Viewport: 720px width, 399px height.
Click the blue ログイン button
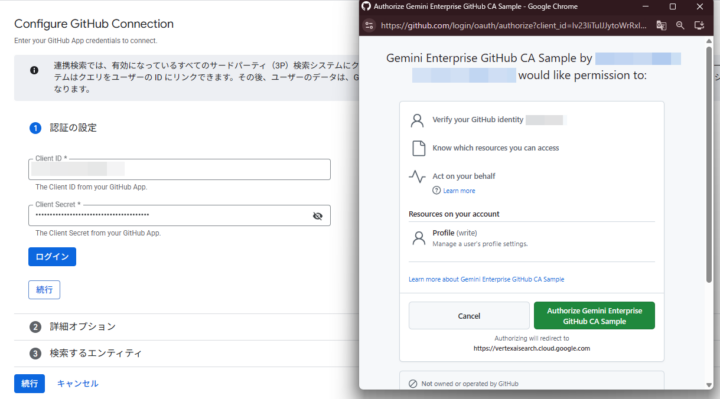tap(52, 257)
